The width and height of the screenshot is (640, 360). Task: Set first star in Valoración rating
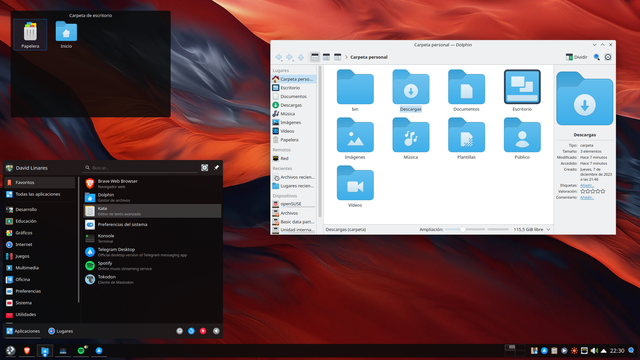tap(583, 191)
